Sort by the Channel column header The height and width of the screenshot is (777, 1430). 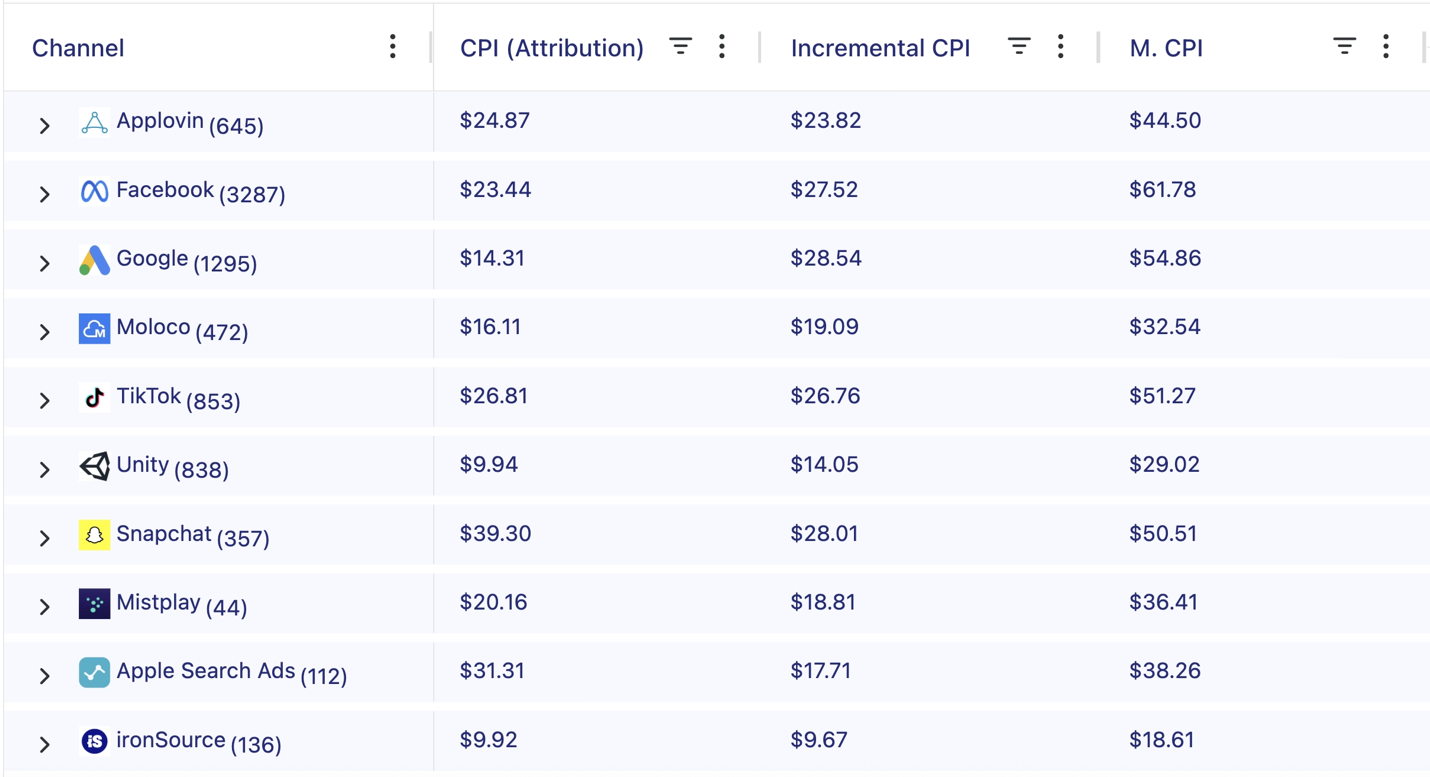pyautogui.click(x=78, y=48)
